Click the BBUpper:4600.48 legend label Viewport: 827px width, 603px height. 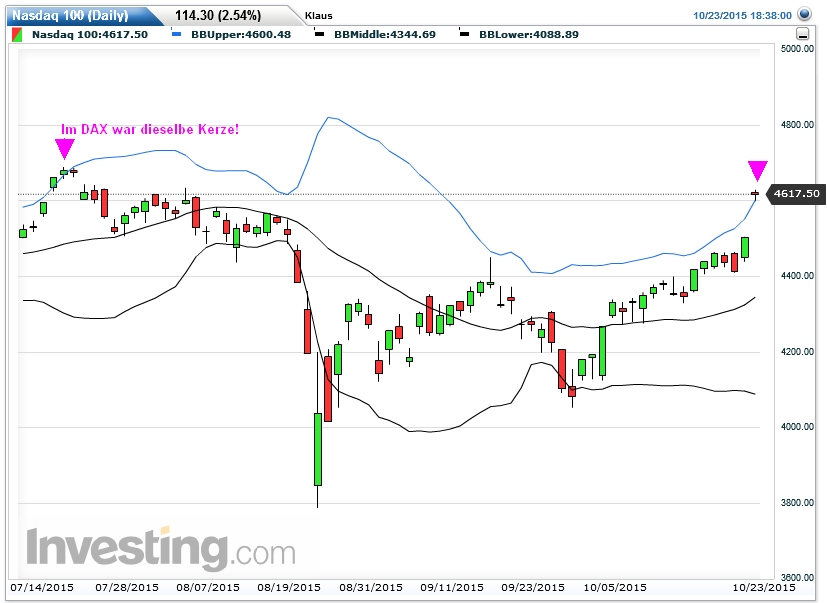pyautogui.click(x=241, y=35)
